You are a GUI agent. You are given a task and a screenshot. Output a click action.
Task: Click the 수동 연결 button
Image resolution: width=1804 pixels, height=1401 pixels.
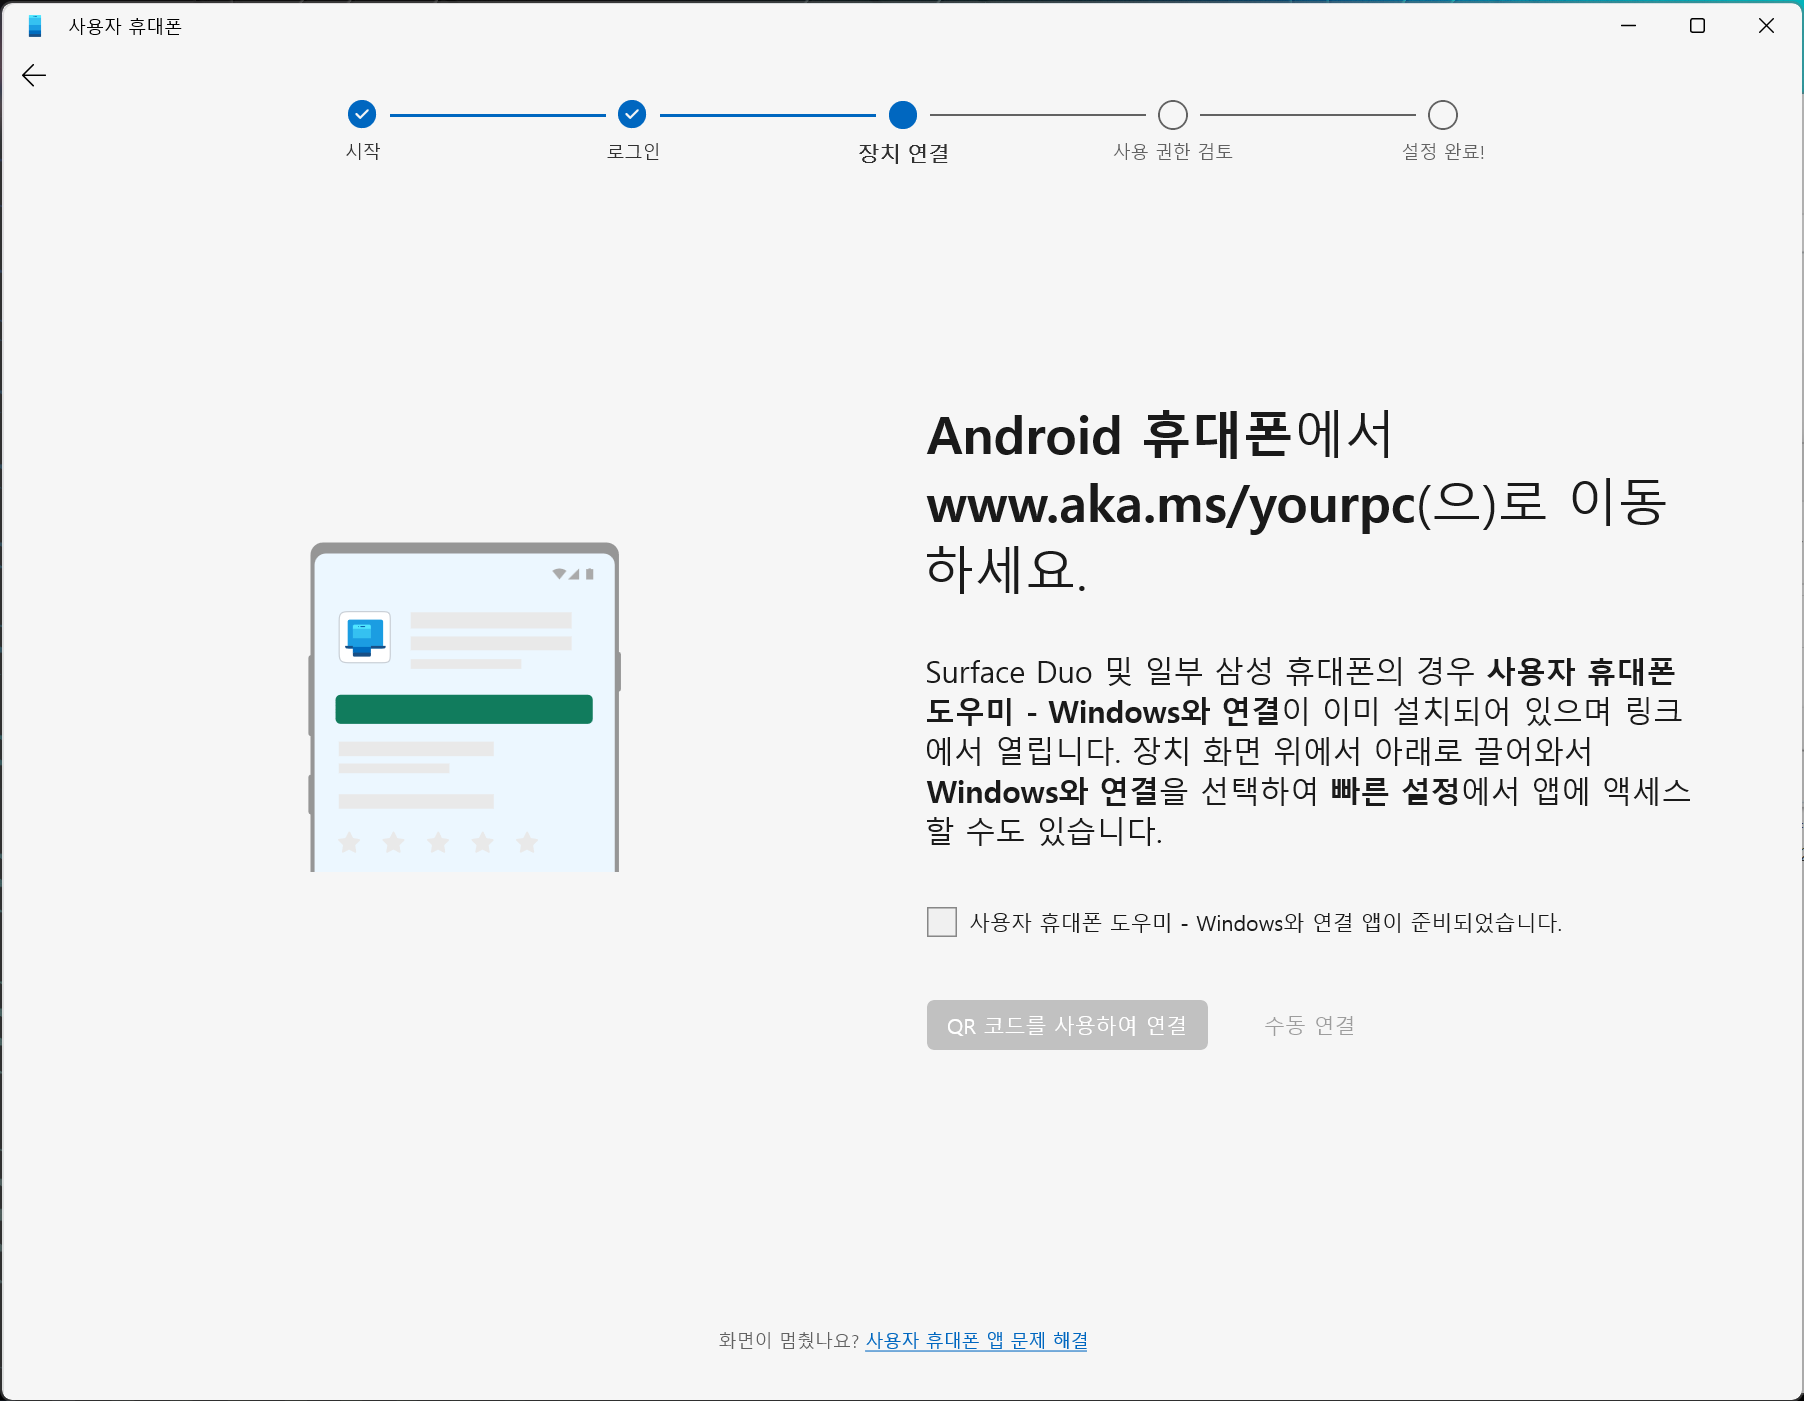(1310, 1025)
